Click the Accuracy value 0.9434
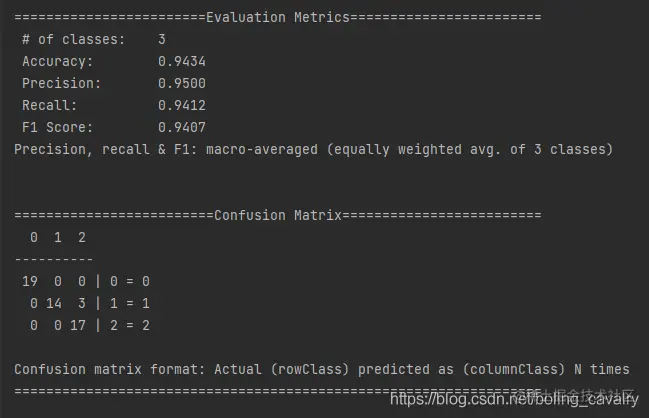 pos(182,61)
